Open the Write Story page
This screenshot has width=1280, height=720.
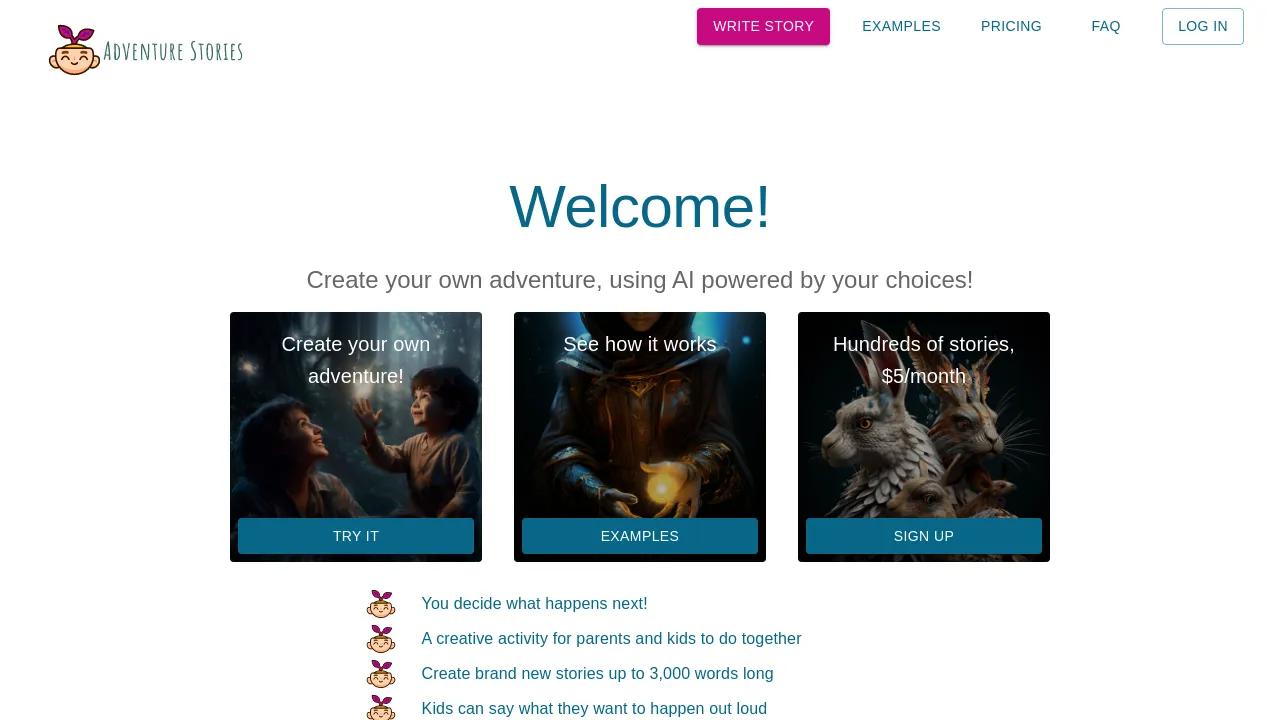tap(763, 26)
